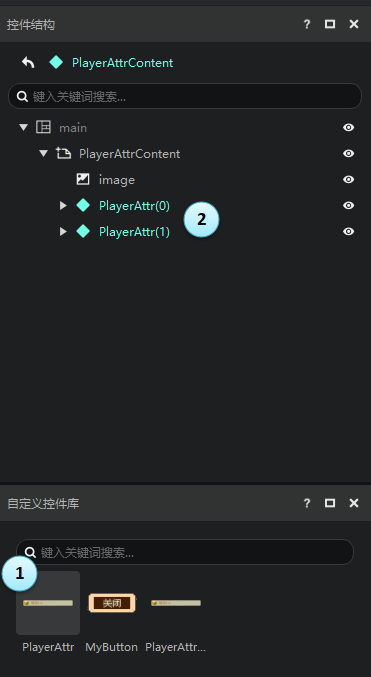Click the back arrow beside PlayerAttrContent
The image size is (371, 677).
(x=28, y=63)
